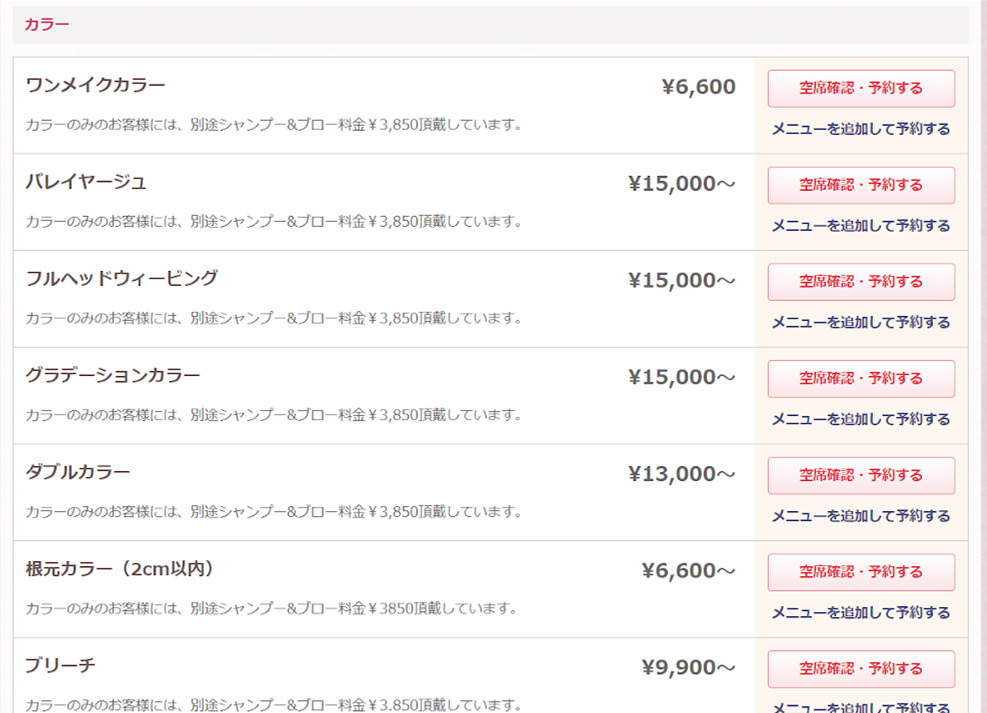Click the バレイヤージュ menu name
Image resolution: width=987 pixels, height=713 pixels.
pyautogui.click(x=86, y=182)
